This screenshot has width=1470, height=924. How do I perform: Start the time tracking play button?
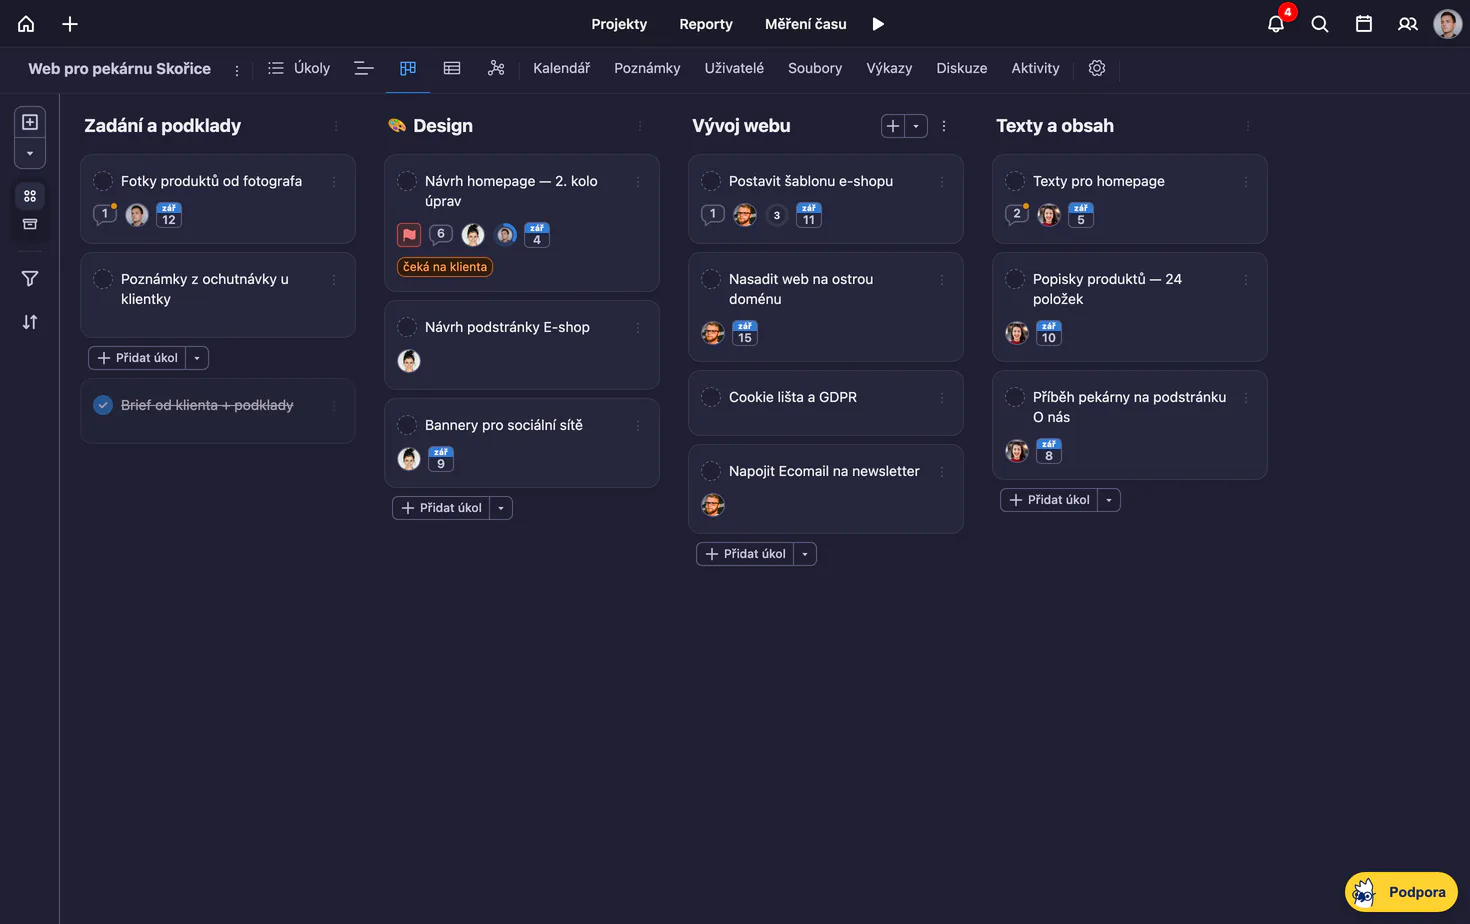click(x=878, y=24)
